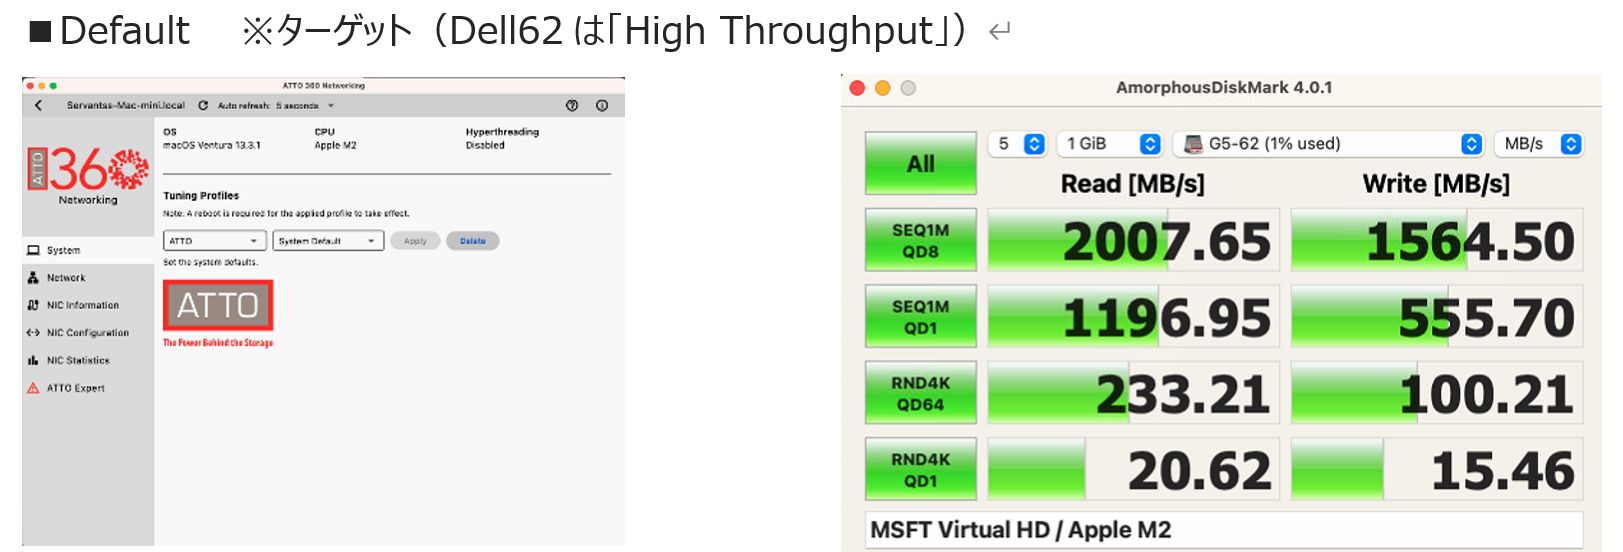The image size is (1623, 552).
Task: Open NIC Information via its sidebar icon
Action: click(x=33, y=305)
